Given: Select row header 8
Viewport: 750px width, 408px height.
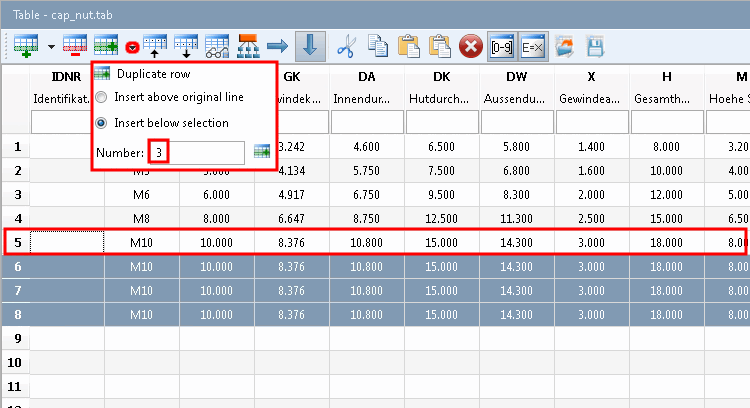Looking at the screenshot, I should coord(16,314).
